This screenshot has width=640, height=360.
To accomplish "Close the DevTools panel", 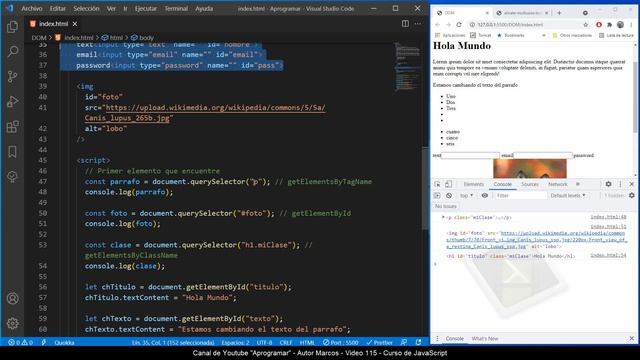I will [x=631, y=184].
